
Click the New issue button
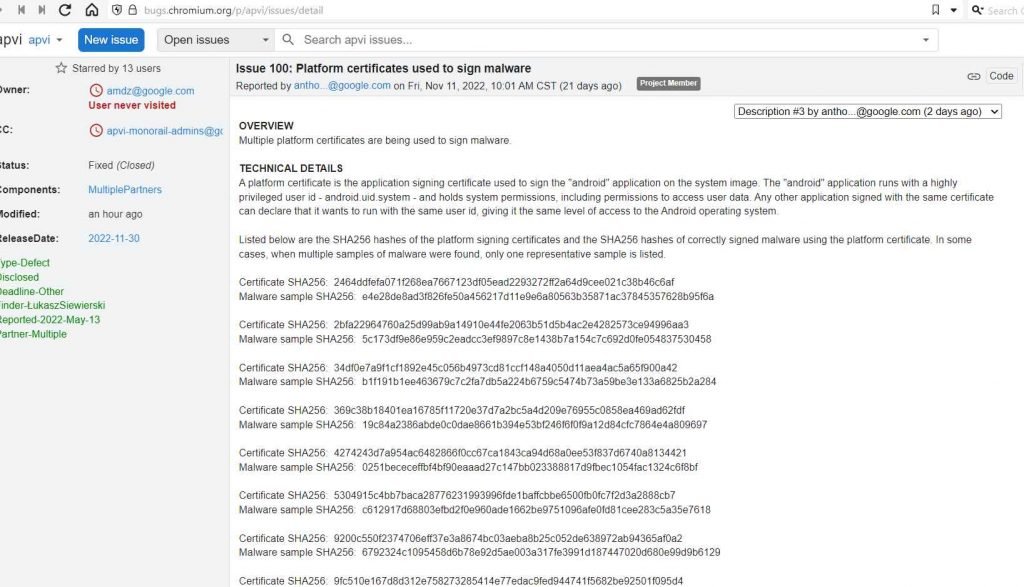[x=111, y=40]
